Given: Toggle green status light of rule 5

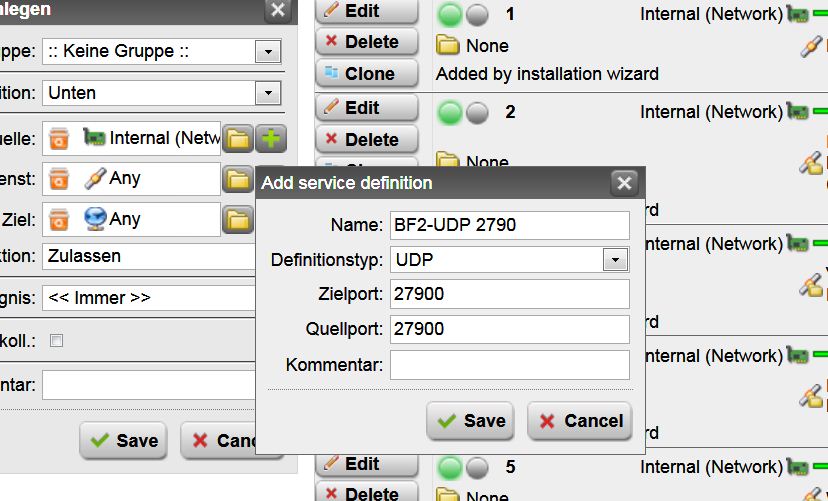Looking at the screenshot, I should click(x=450, y=468).
